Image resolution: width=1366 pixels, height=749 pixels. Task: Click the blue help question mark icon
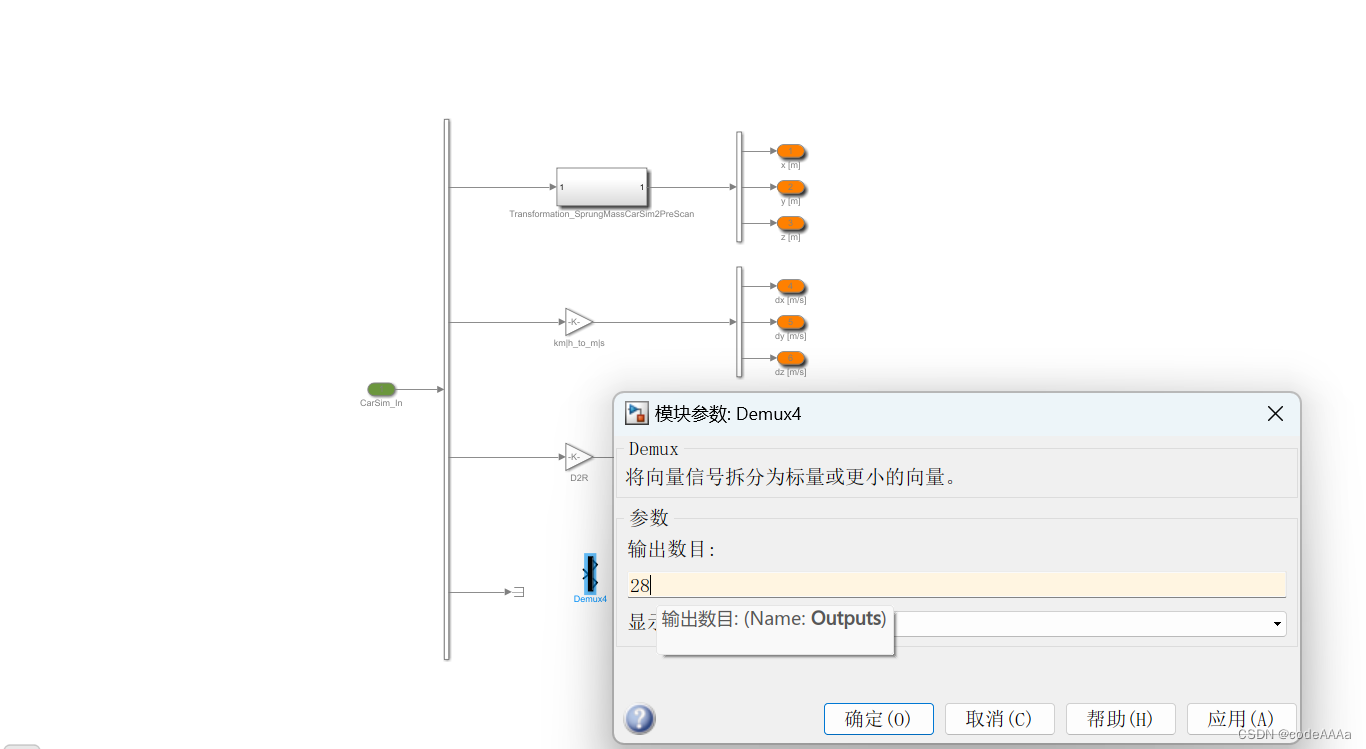(x=640, y=719)
